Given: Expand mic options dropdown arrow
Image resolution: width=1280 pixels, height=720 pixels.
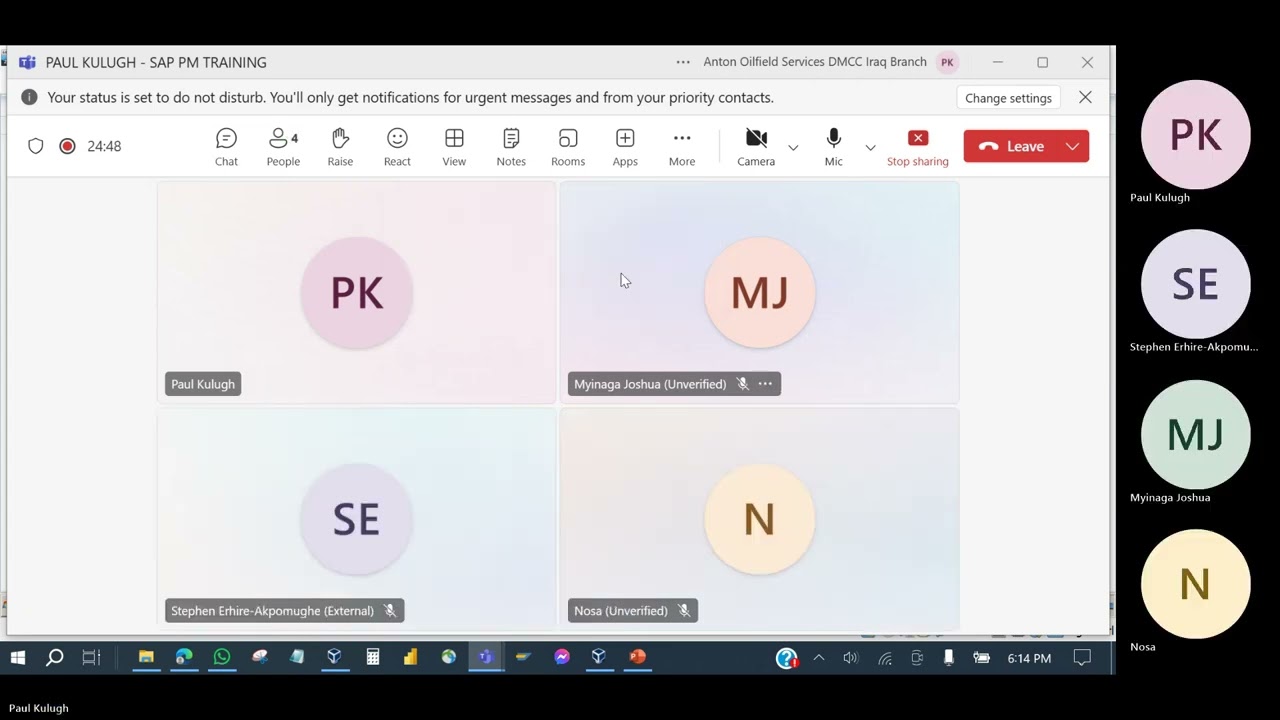Looking at the screenshot, I should click(x=870, y=147).
